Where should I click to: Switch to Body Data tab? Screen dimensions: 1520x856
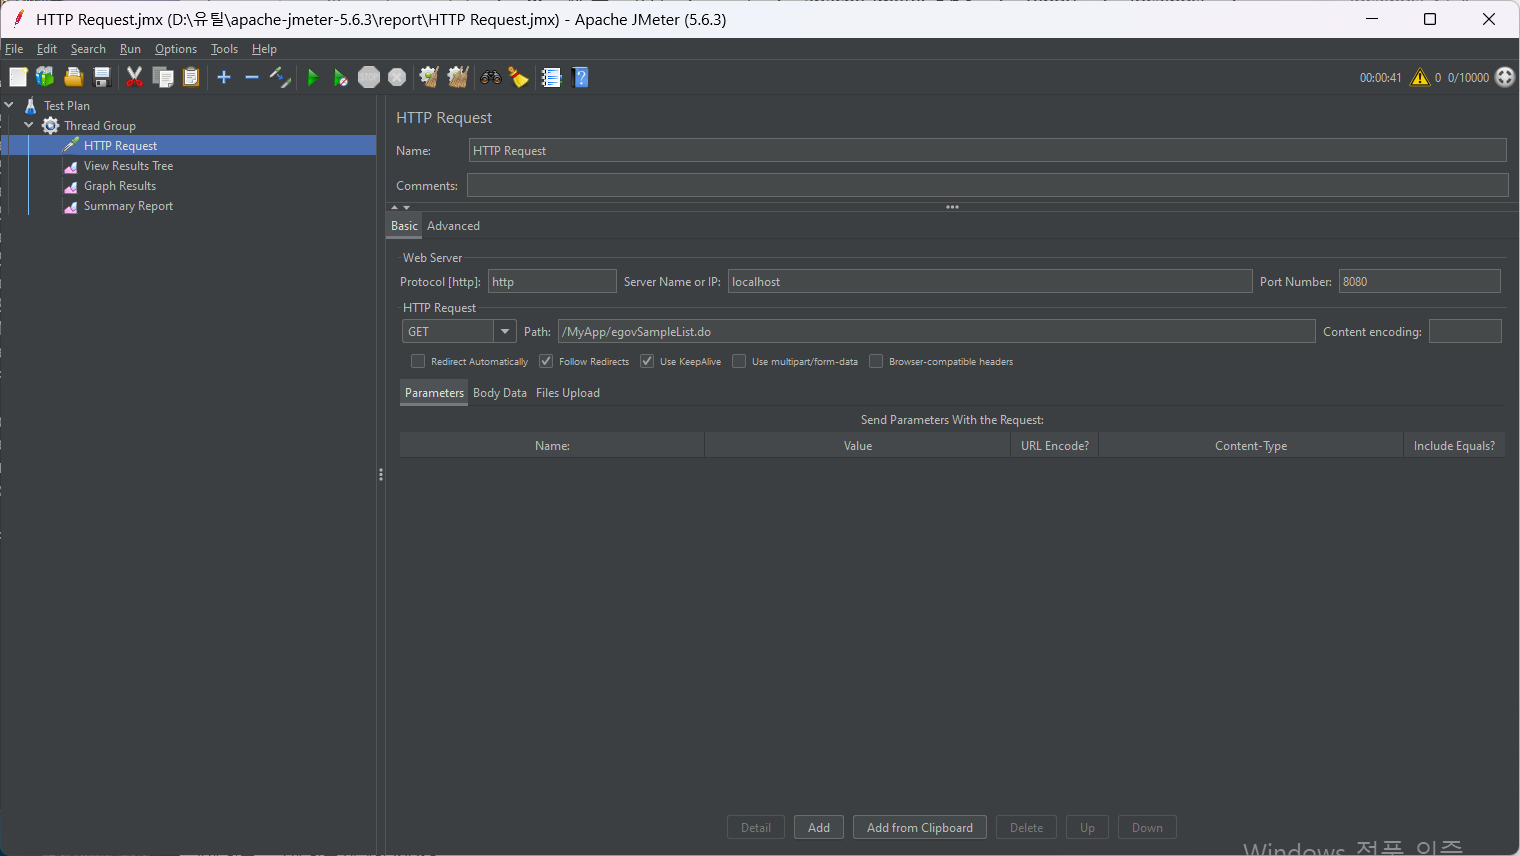[x=500, y=393]
